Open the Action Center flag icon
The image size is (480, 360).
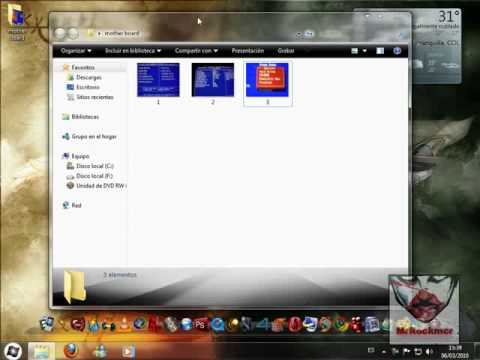(407, 351)
